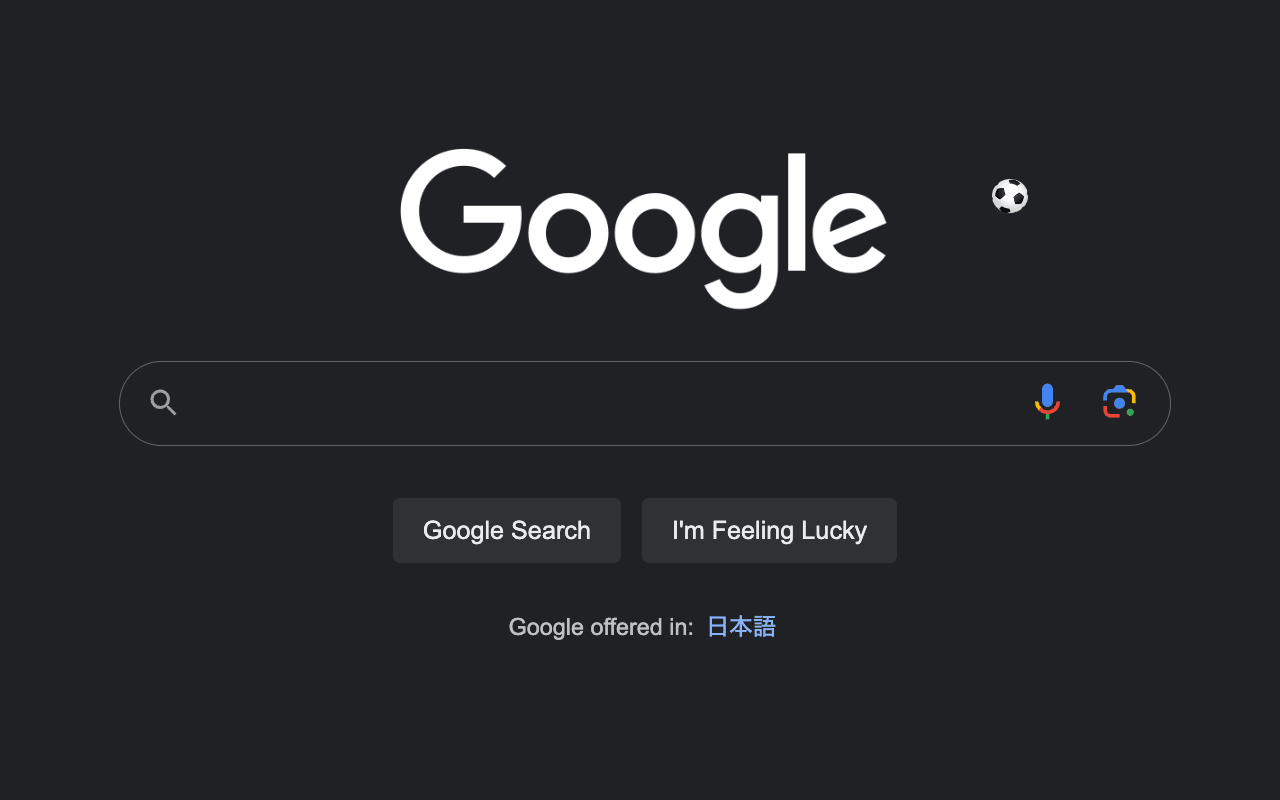Open the 日本語 language link

[x=740, y=626]
